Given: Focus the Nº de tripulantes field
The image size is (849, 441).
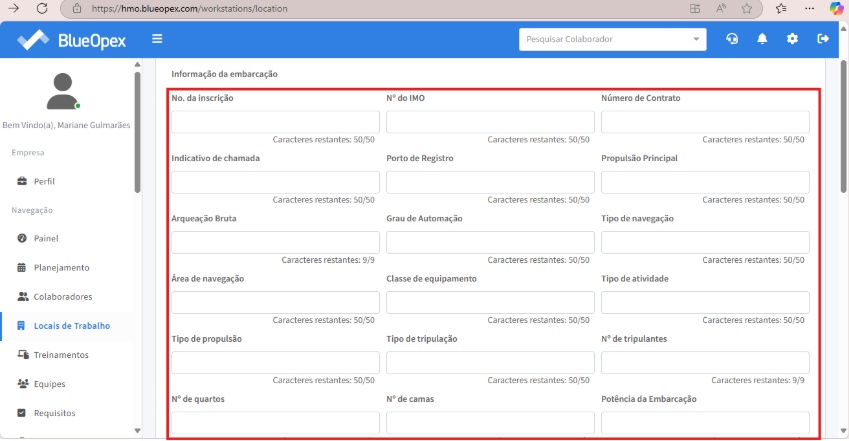Looking at the screenshot, I should [x=705, y=362].
